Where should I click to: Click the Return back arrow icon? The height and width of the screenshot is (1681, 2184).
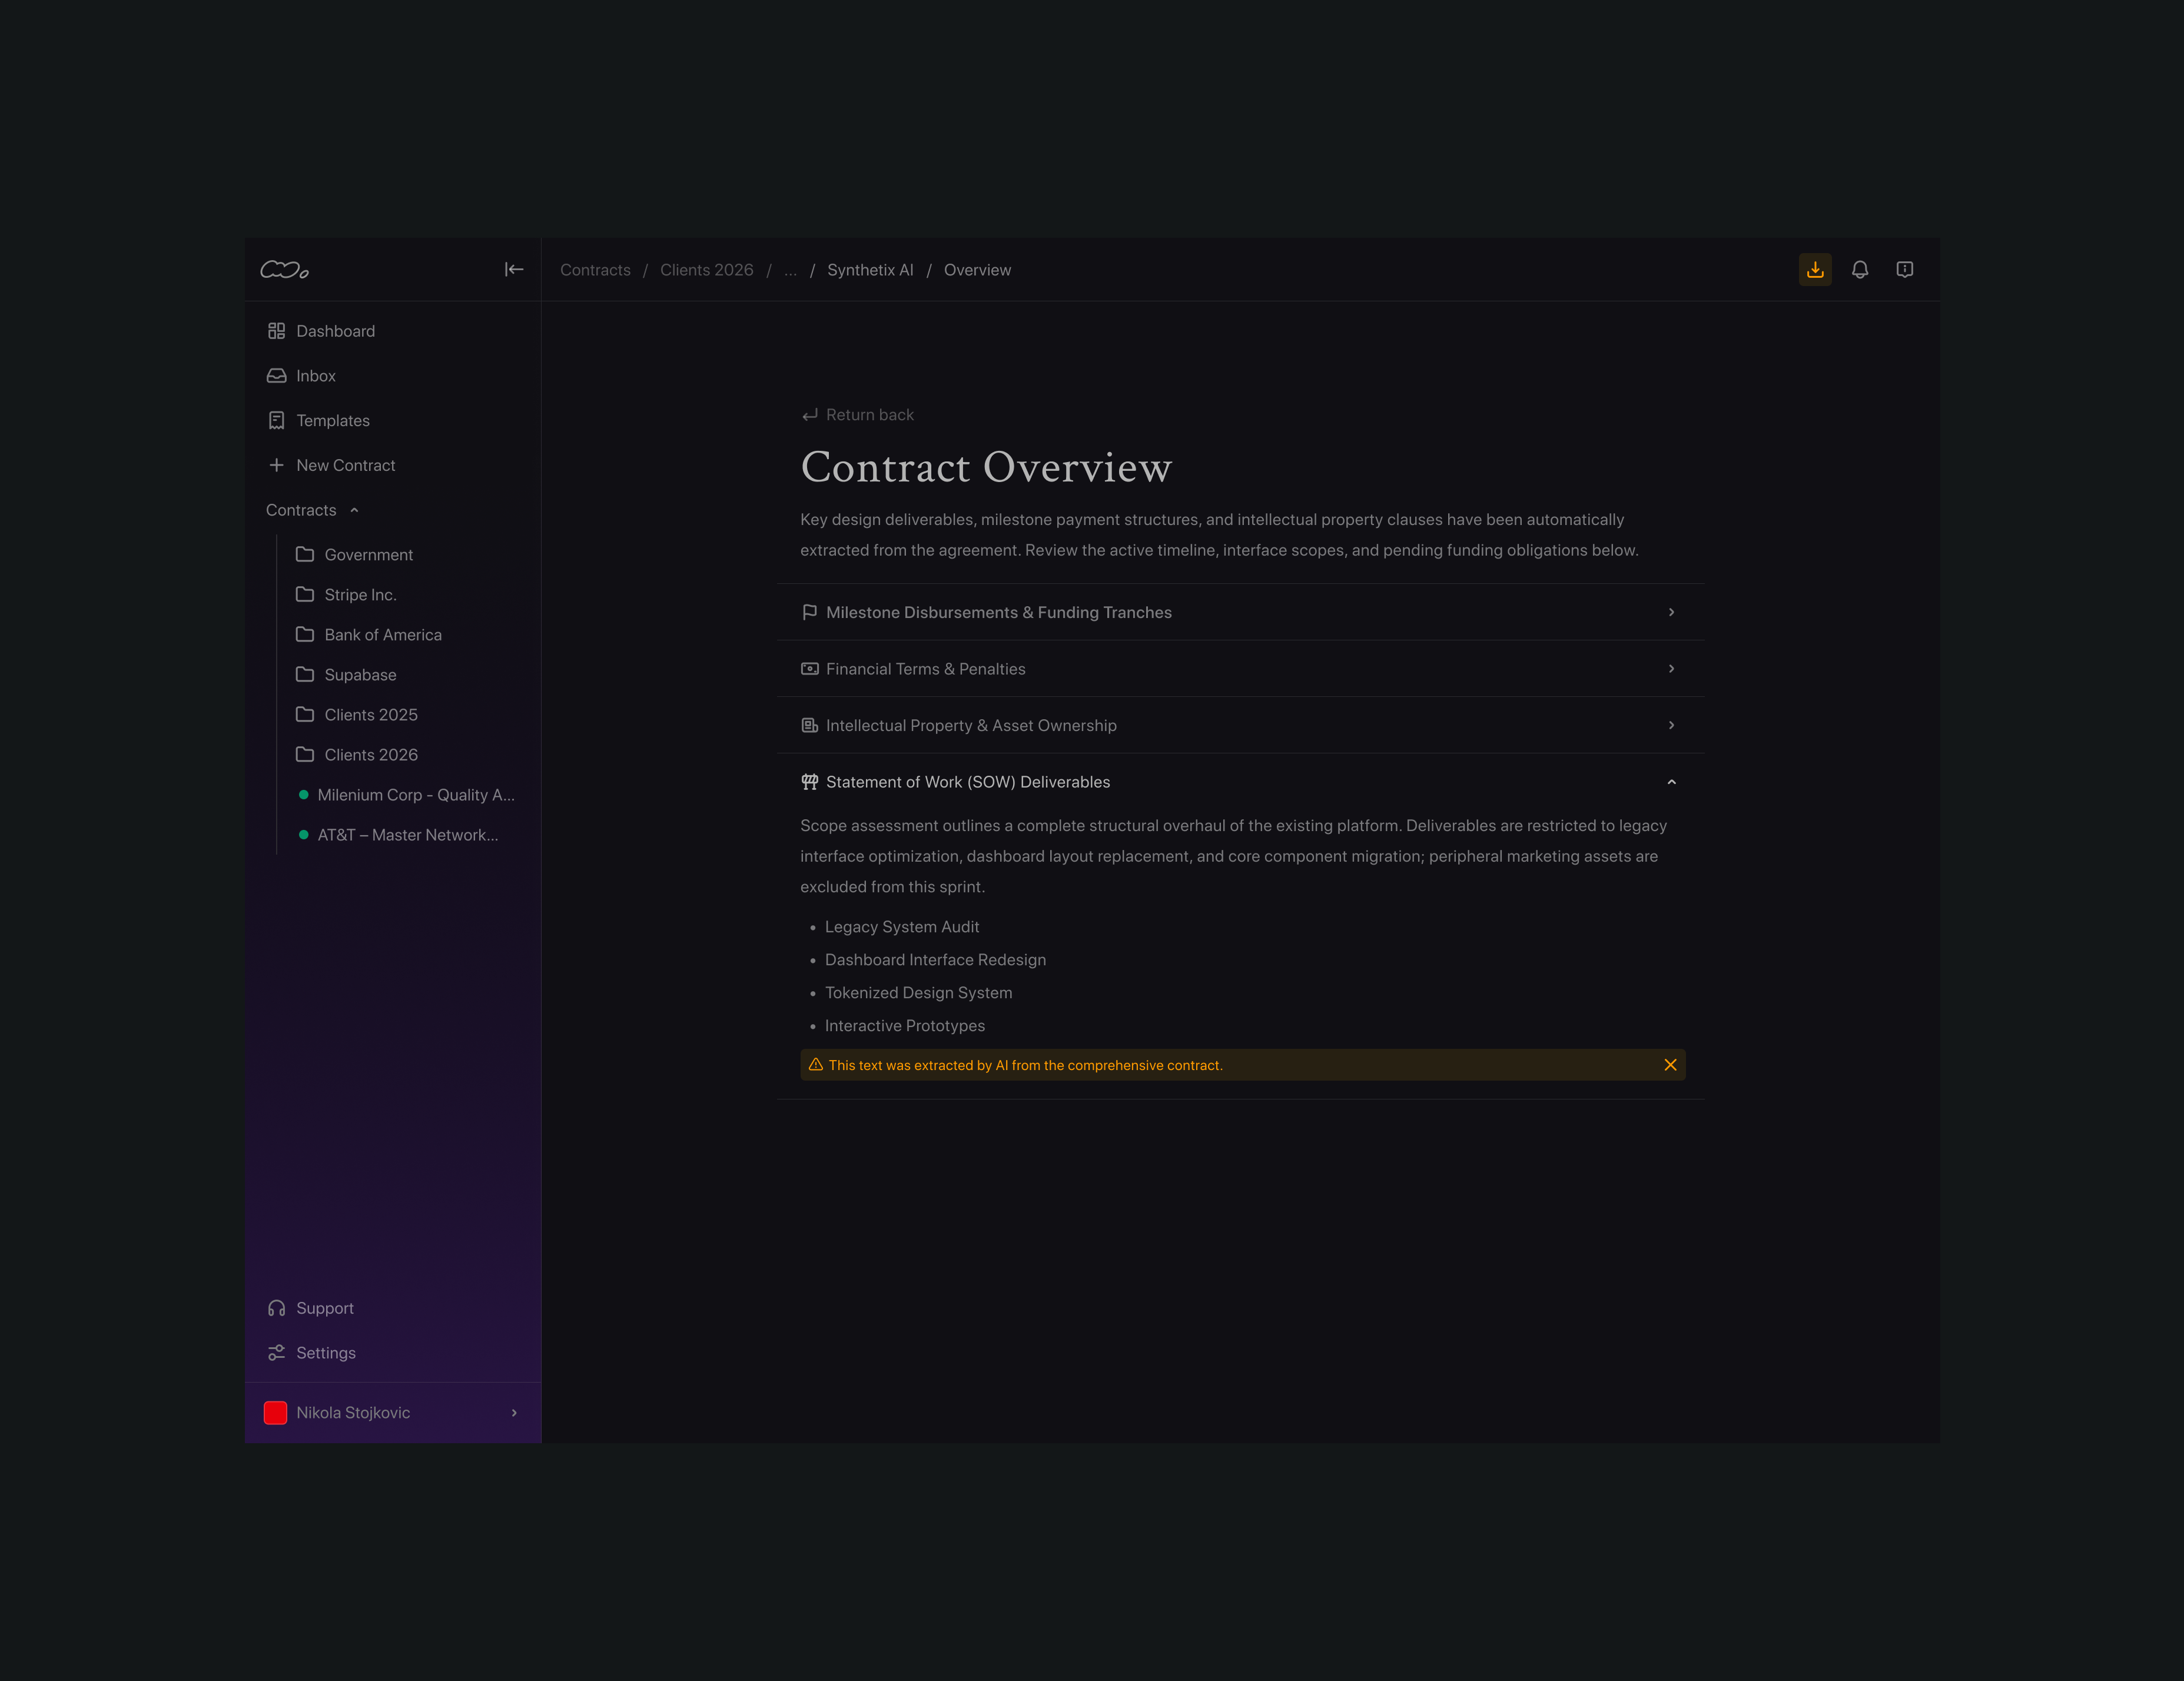[x=810, y=415]
